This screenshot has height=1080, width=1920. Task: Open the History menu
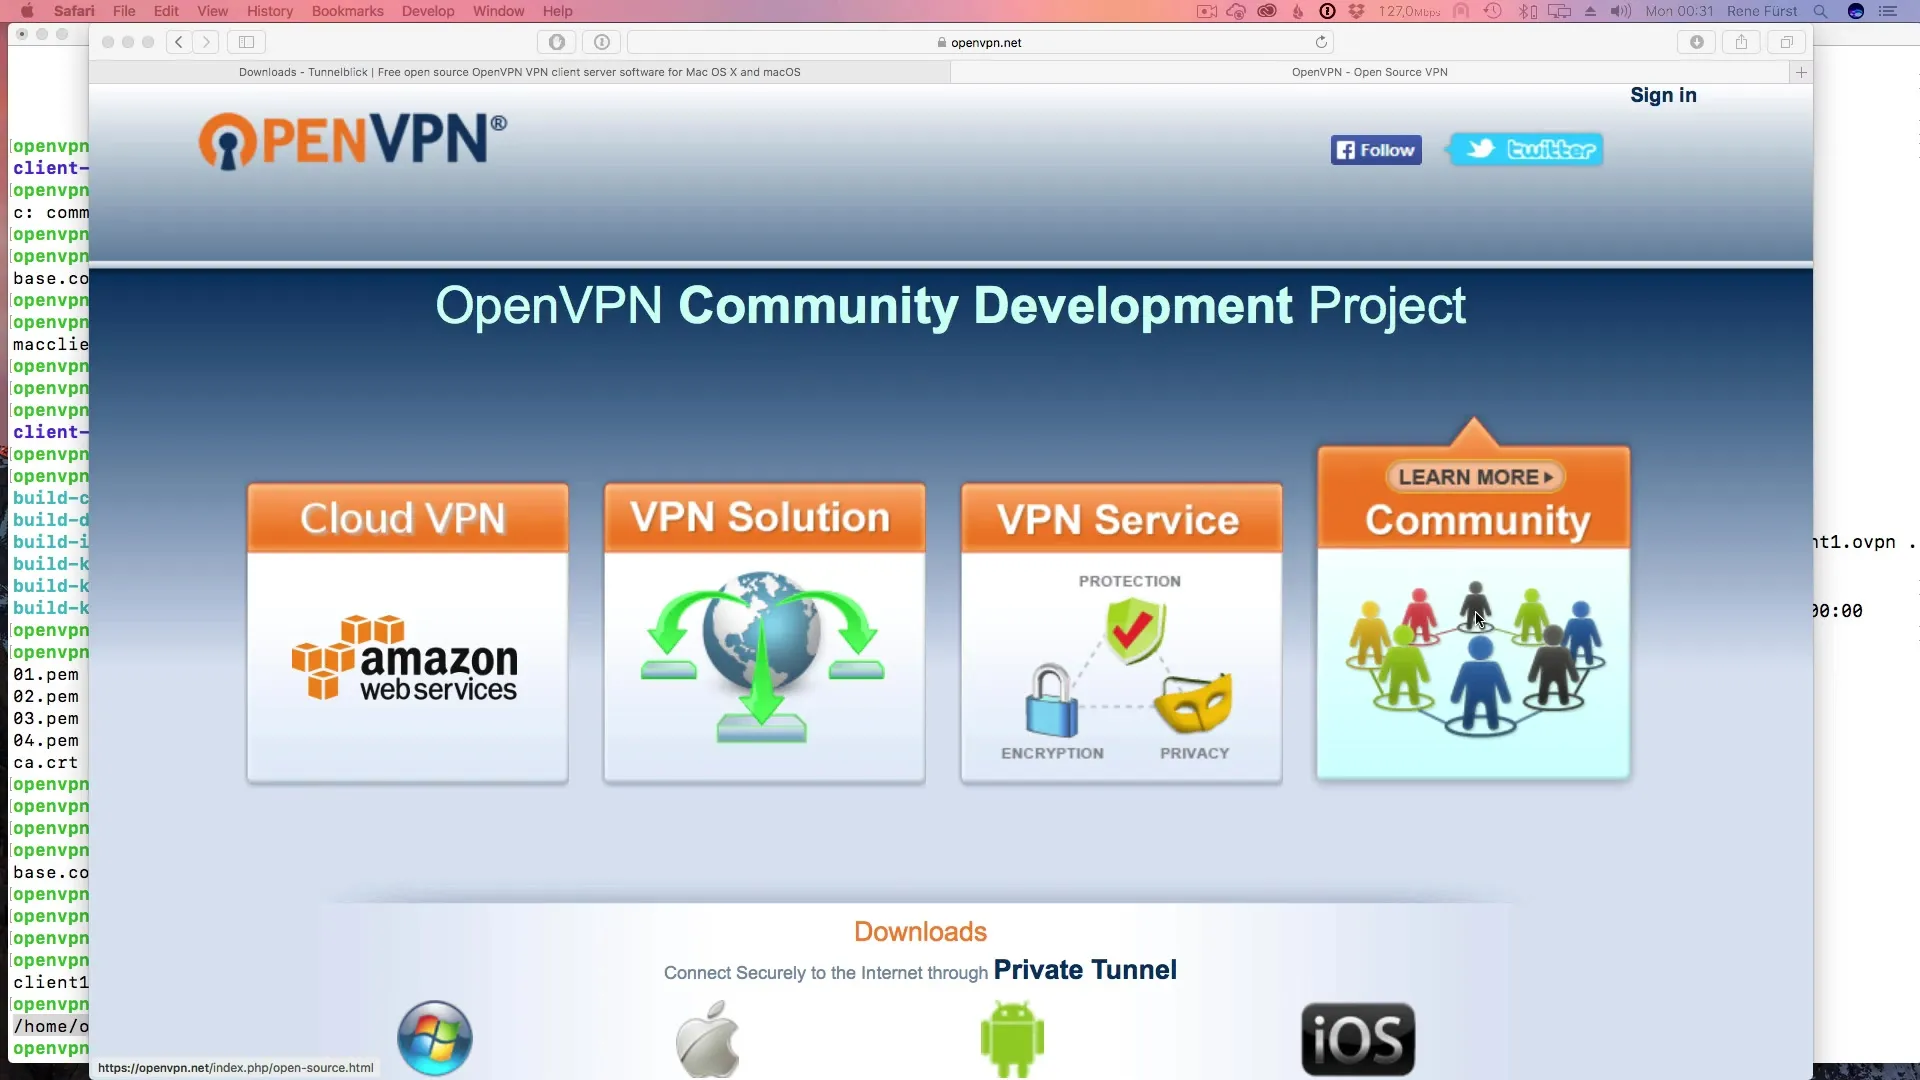click(x=270, y=11)
